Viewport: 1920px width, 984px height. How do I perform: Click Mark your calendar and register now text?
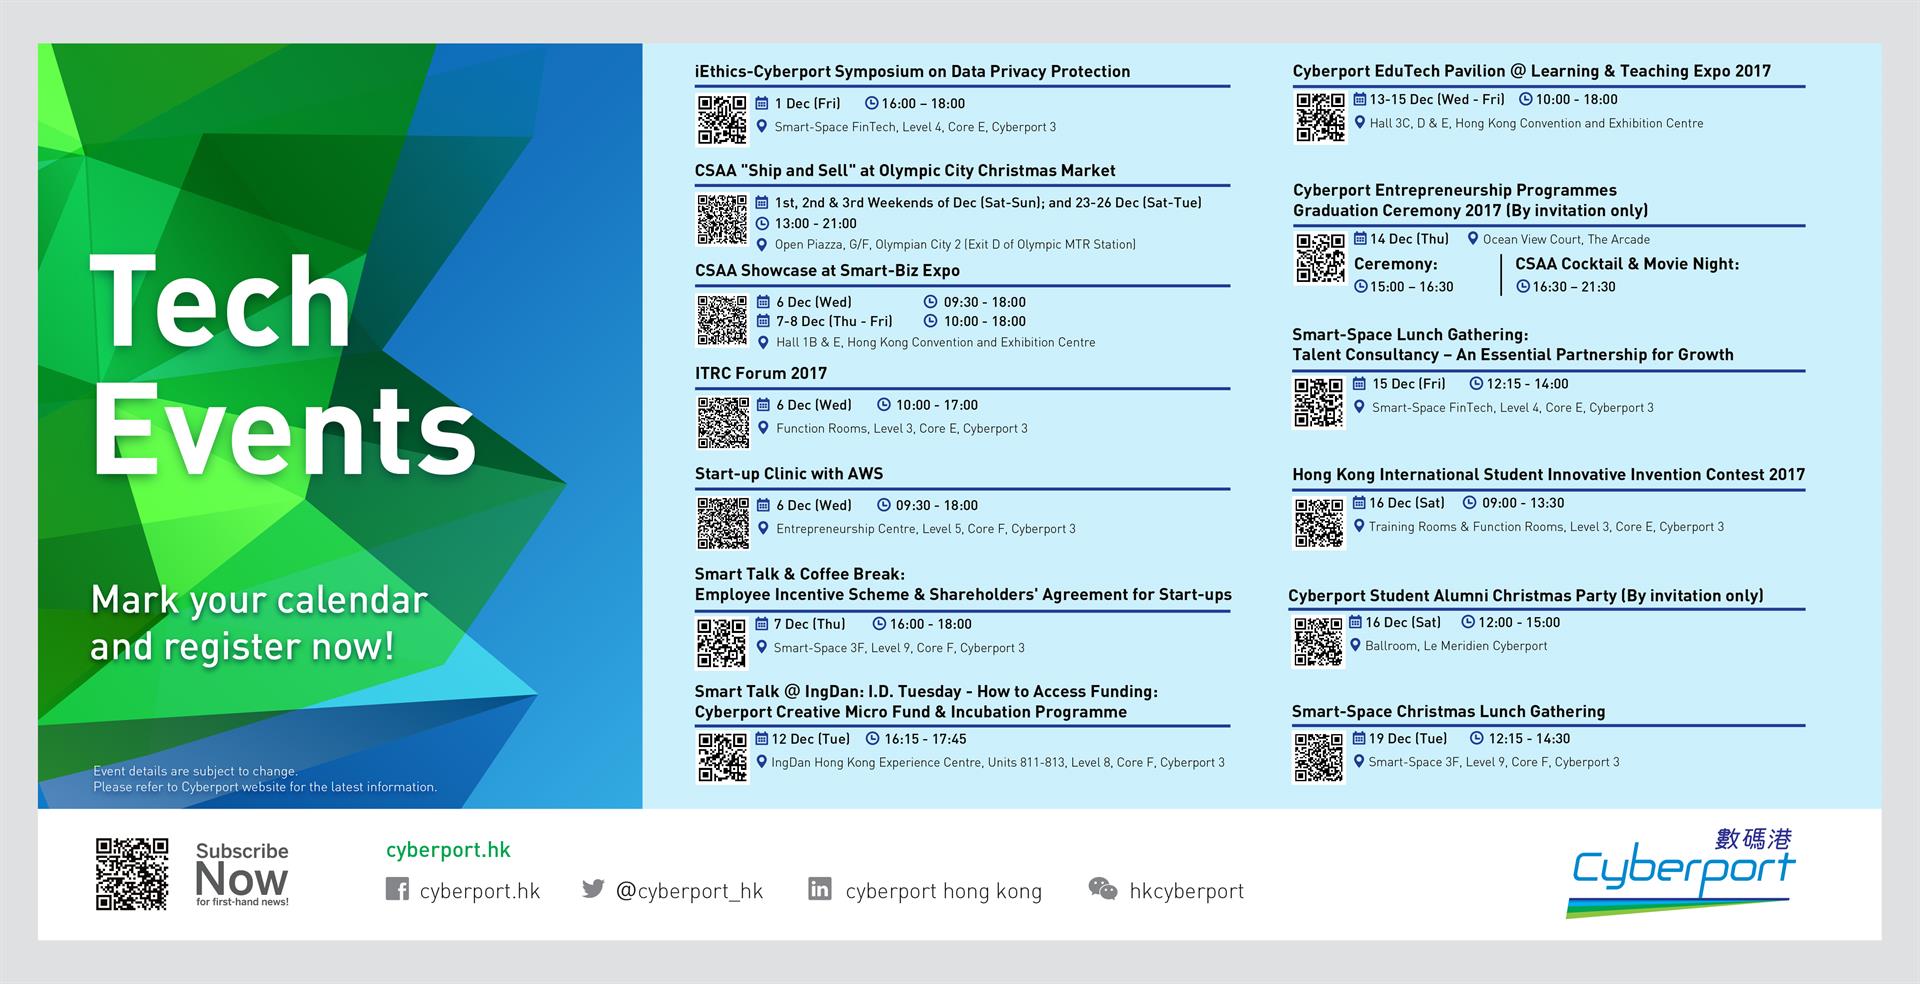(x=259, y=623)
